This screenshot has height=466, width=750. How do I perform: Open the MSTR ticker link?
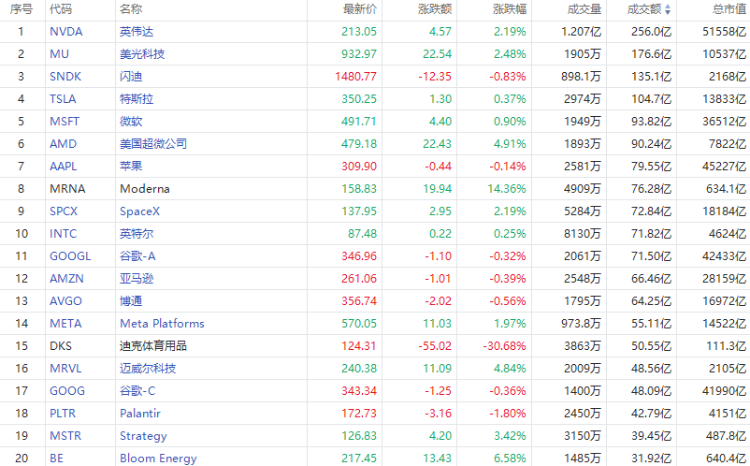coord(66,436)
